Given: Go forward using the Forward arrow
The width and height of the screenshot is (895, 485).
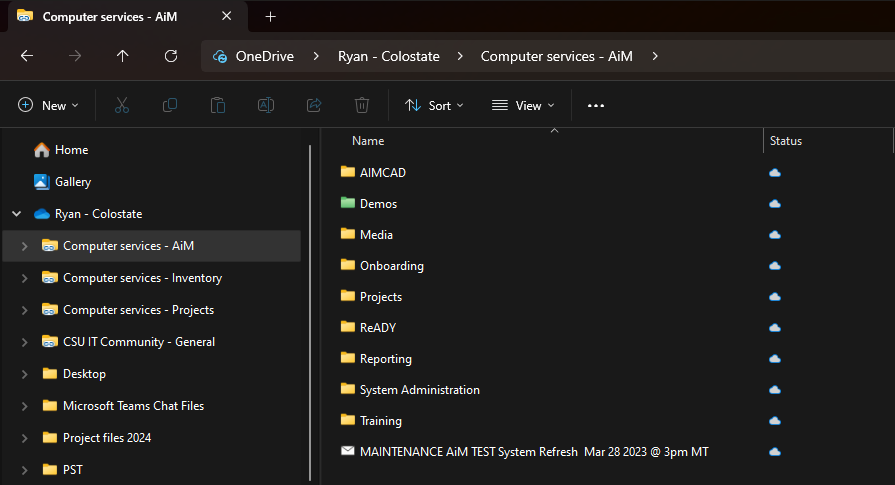Looking at the screenshot, I should click(x=75, y=56).
